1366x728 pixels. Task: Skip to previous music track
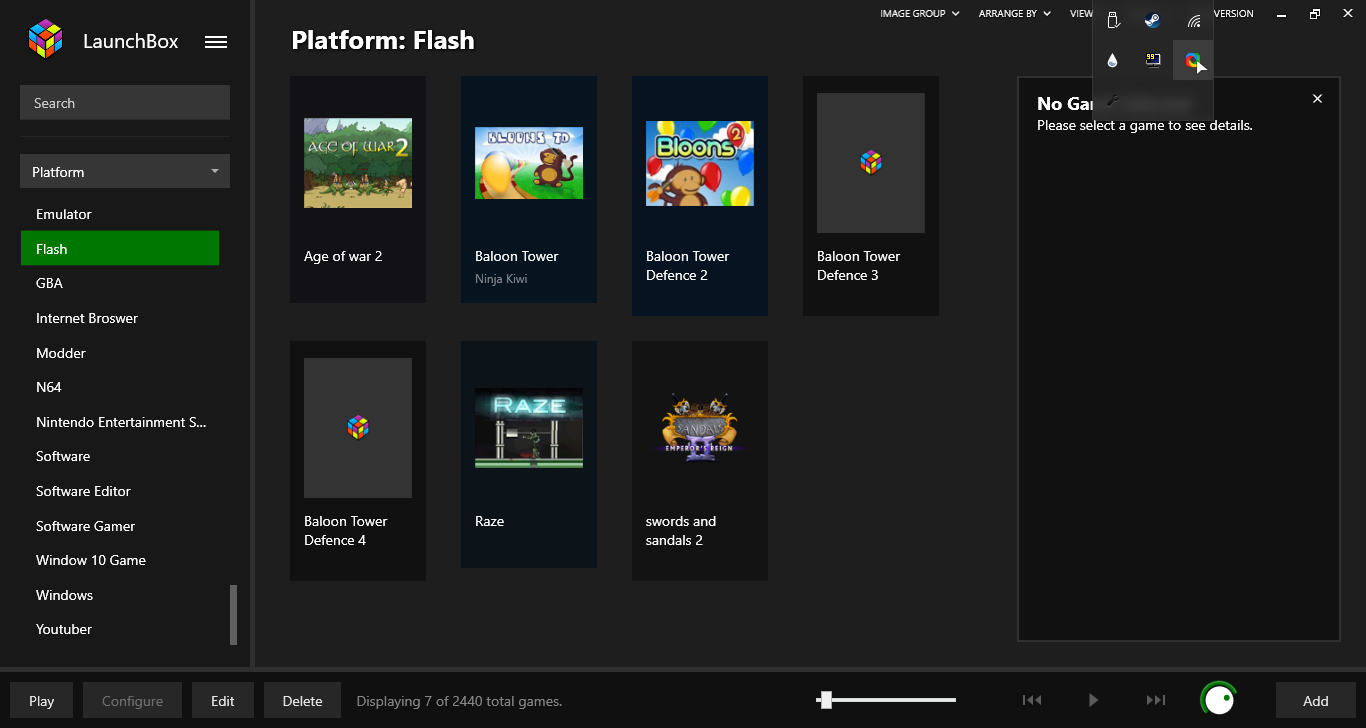coord(1032,700)
